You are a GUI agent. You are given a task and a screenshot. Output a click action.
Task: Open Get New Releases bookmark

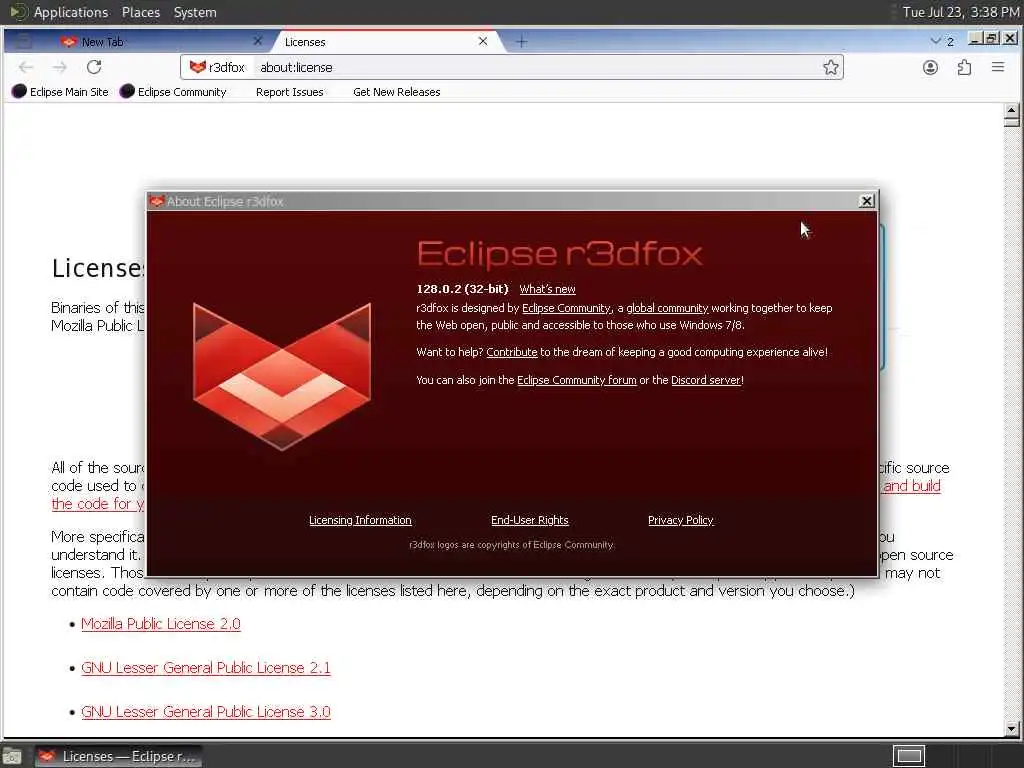[x=396, y=92]
